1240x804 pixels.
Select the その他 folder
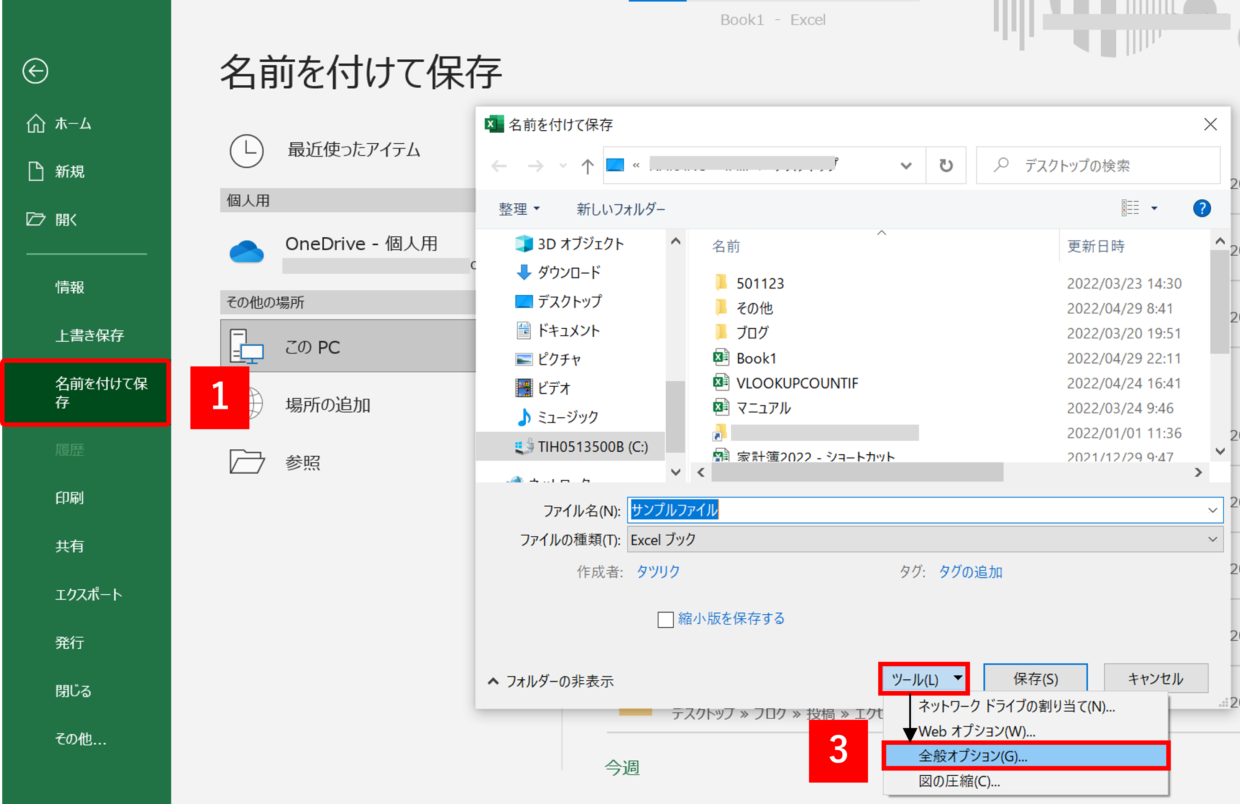tap(743, 308)
